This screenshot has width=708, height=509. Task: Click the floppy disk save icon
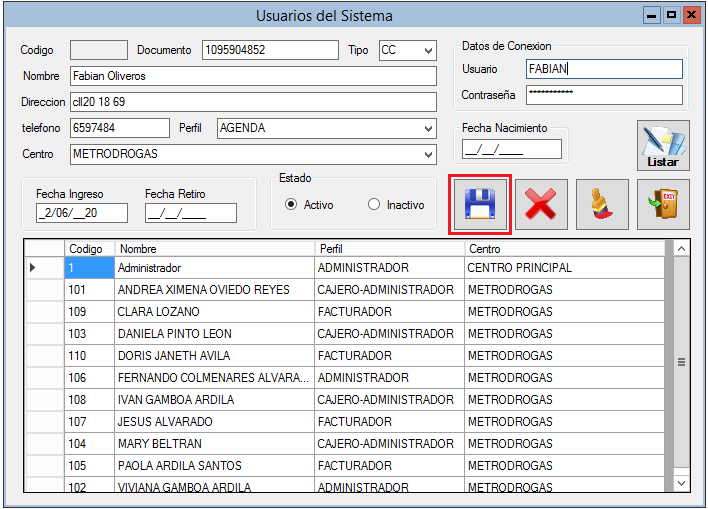[480, 205]
